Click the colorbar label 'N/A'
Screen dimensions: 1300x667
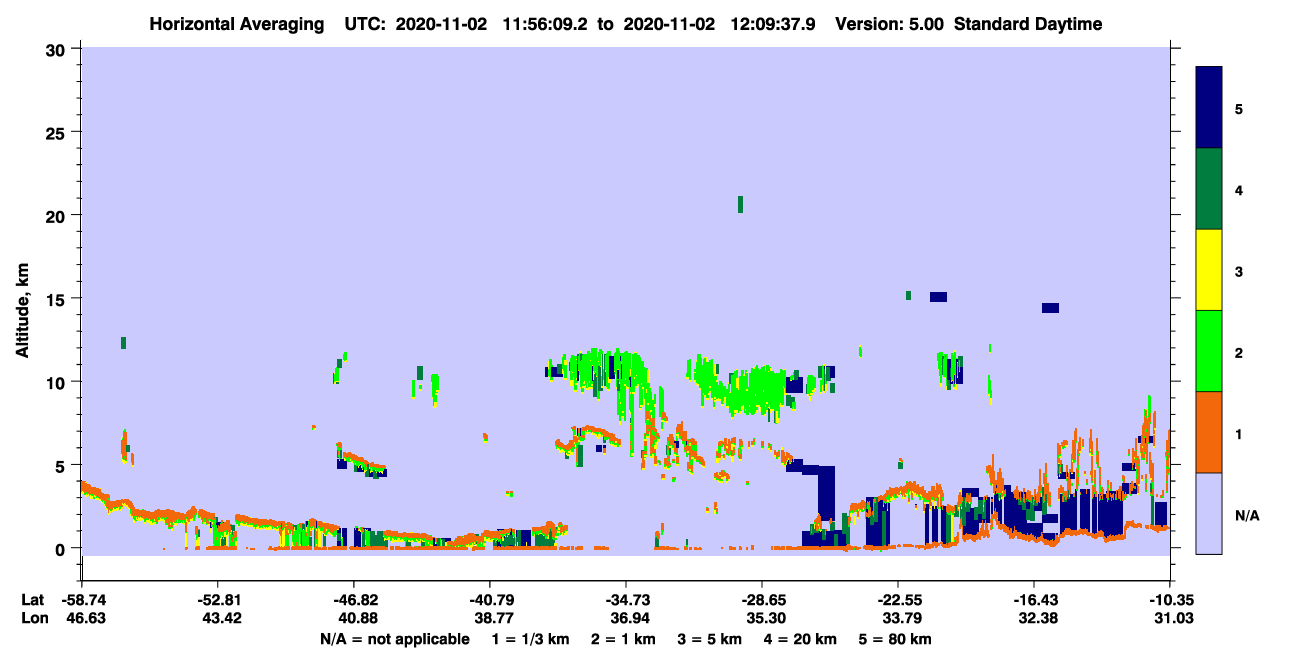point(1246,515)
